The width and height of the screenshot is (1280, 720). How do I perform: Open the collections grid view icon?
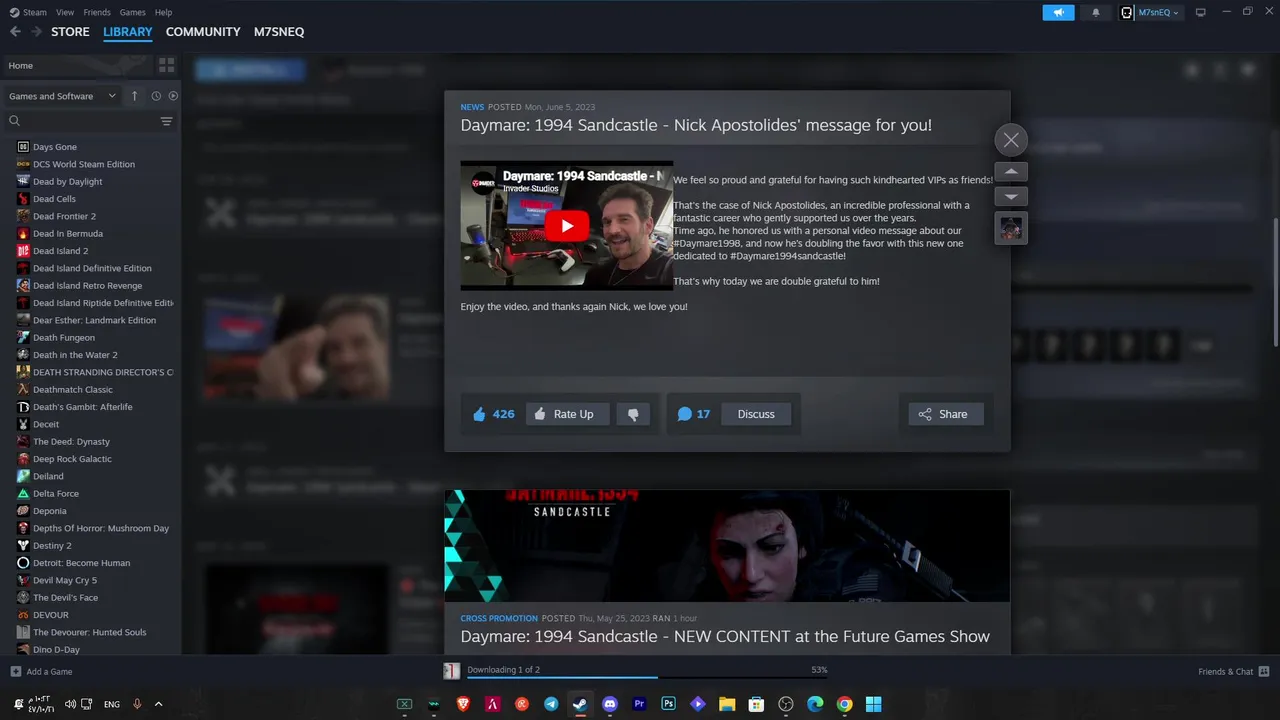[166, 65]
